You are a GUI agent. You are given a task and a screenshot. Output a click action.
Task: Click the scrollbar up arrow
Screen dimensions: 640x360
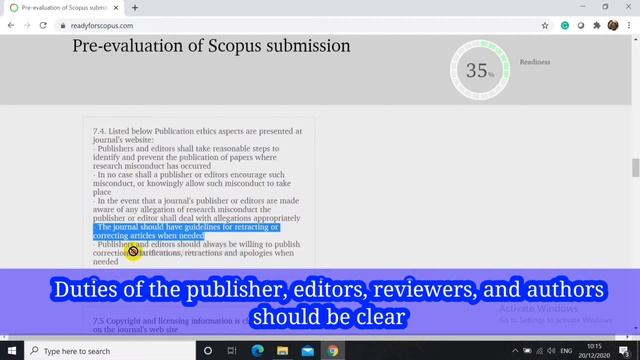coord(636,39)
